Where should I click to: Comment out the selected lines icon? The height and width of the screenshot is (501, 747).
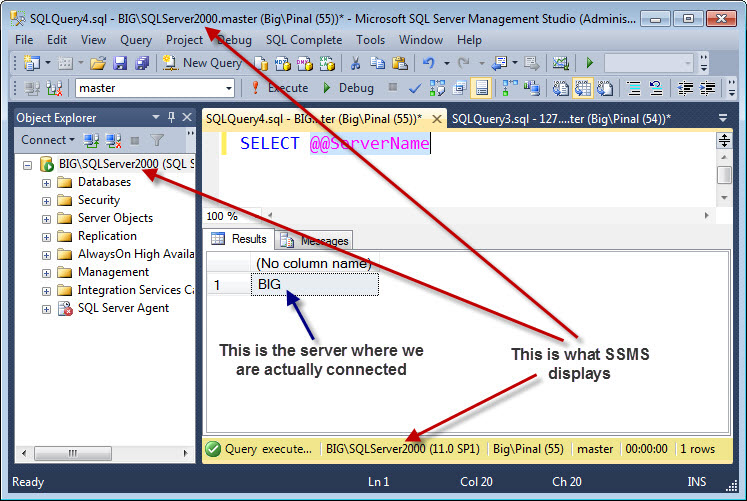(x=634, y=88)
